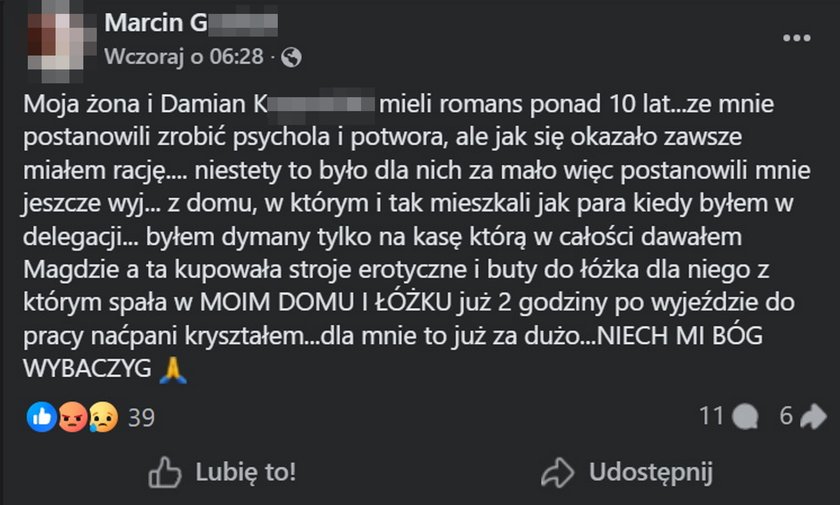Click the comment bubble icon
840x505 pixels.
click(x=745, y=416)
